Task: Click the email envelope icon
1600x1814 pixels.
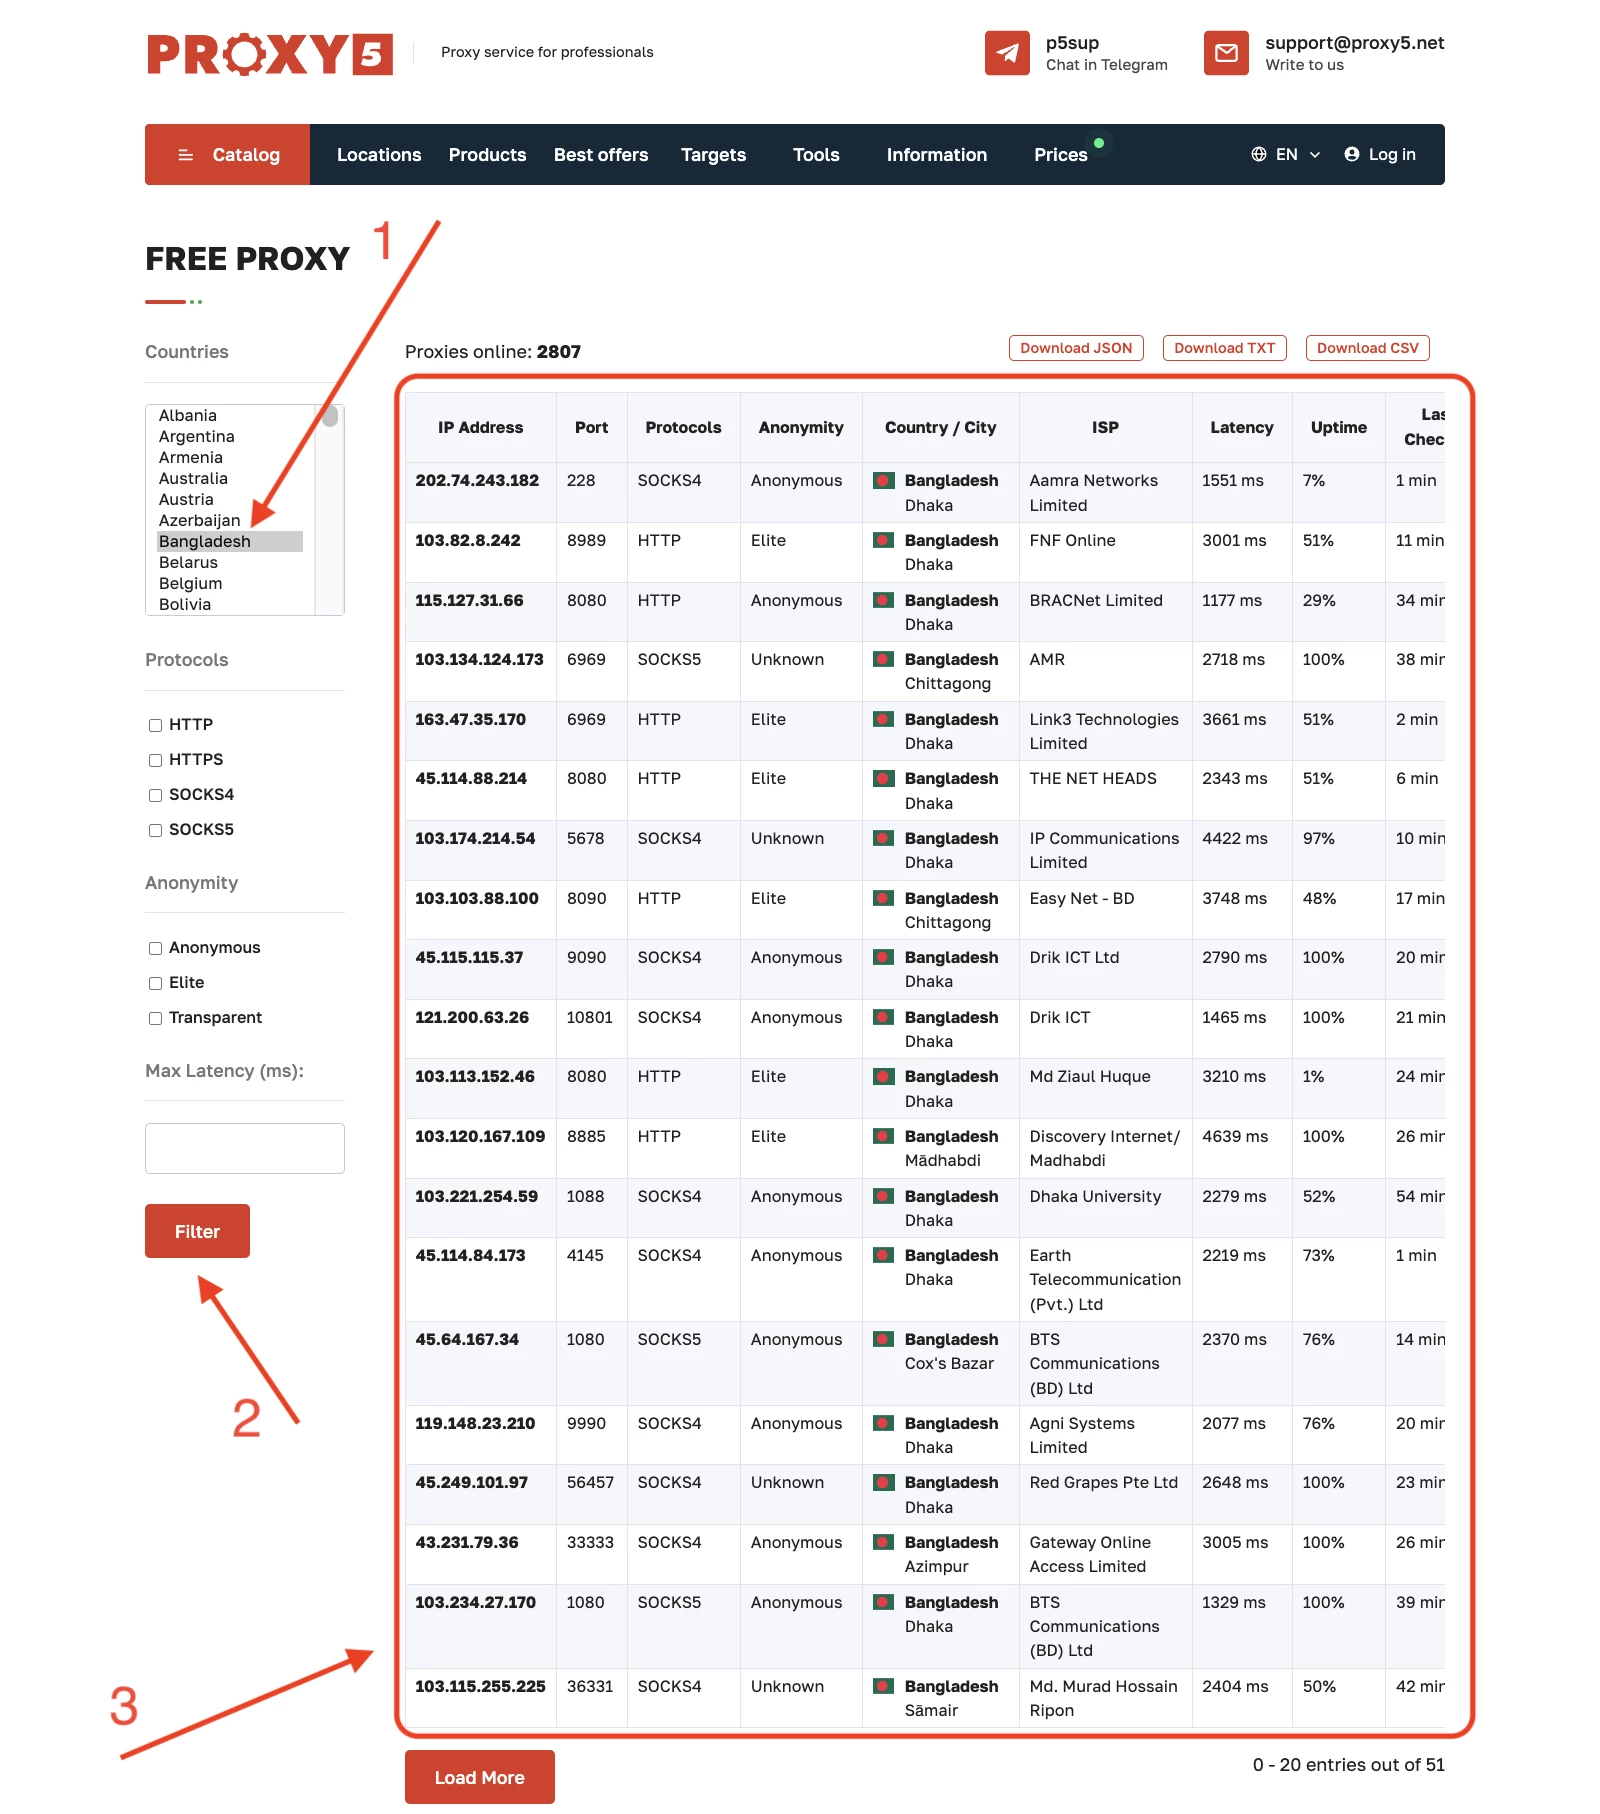Action: 1225,53
